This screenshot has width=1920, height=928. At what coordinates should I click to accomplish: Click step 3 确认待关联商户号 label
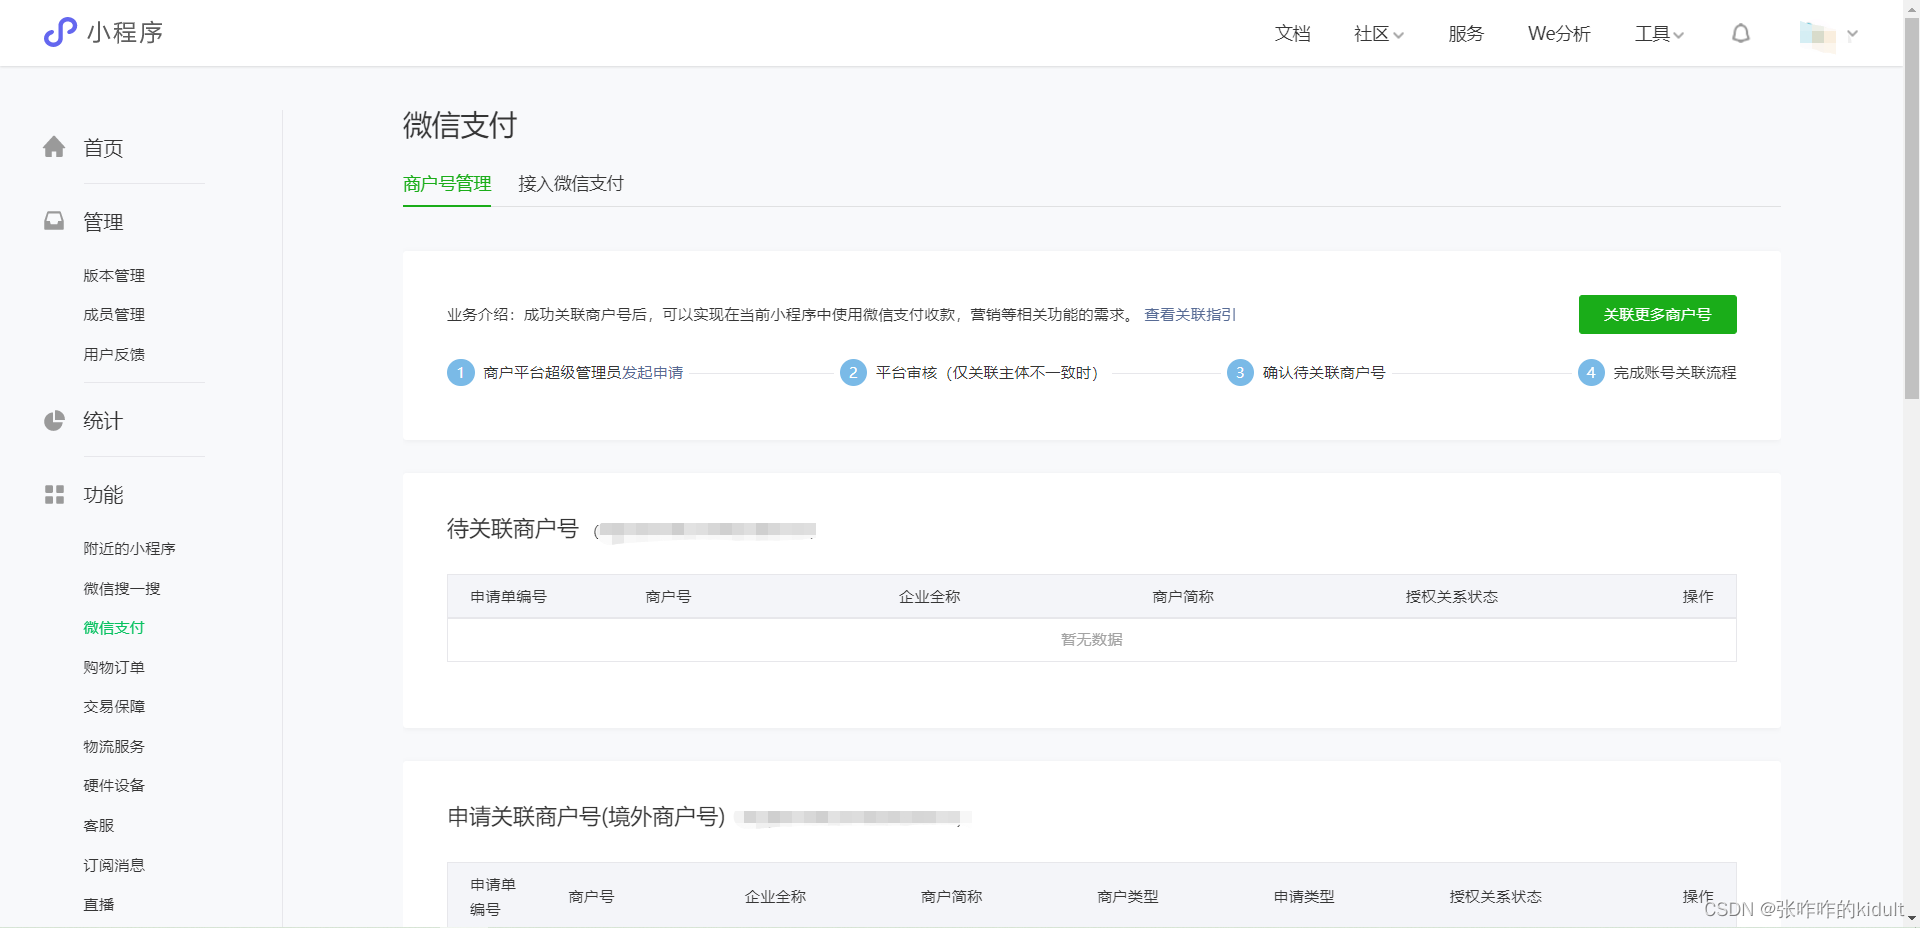[1324, 373]
